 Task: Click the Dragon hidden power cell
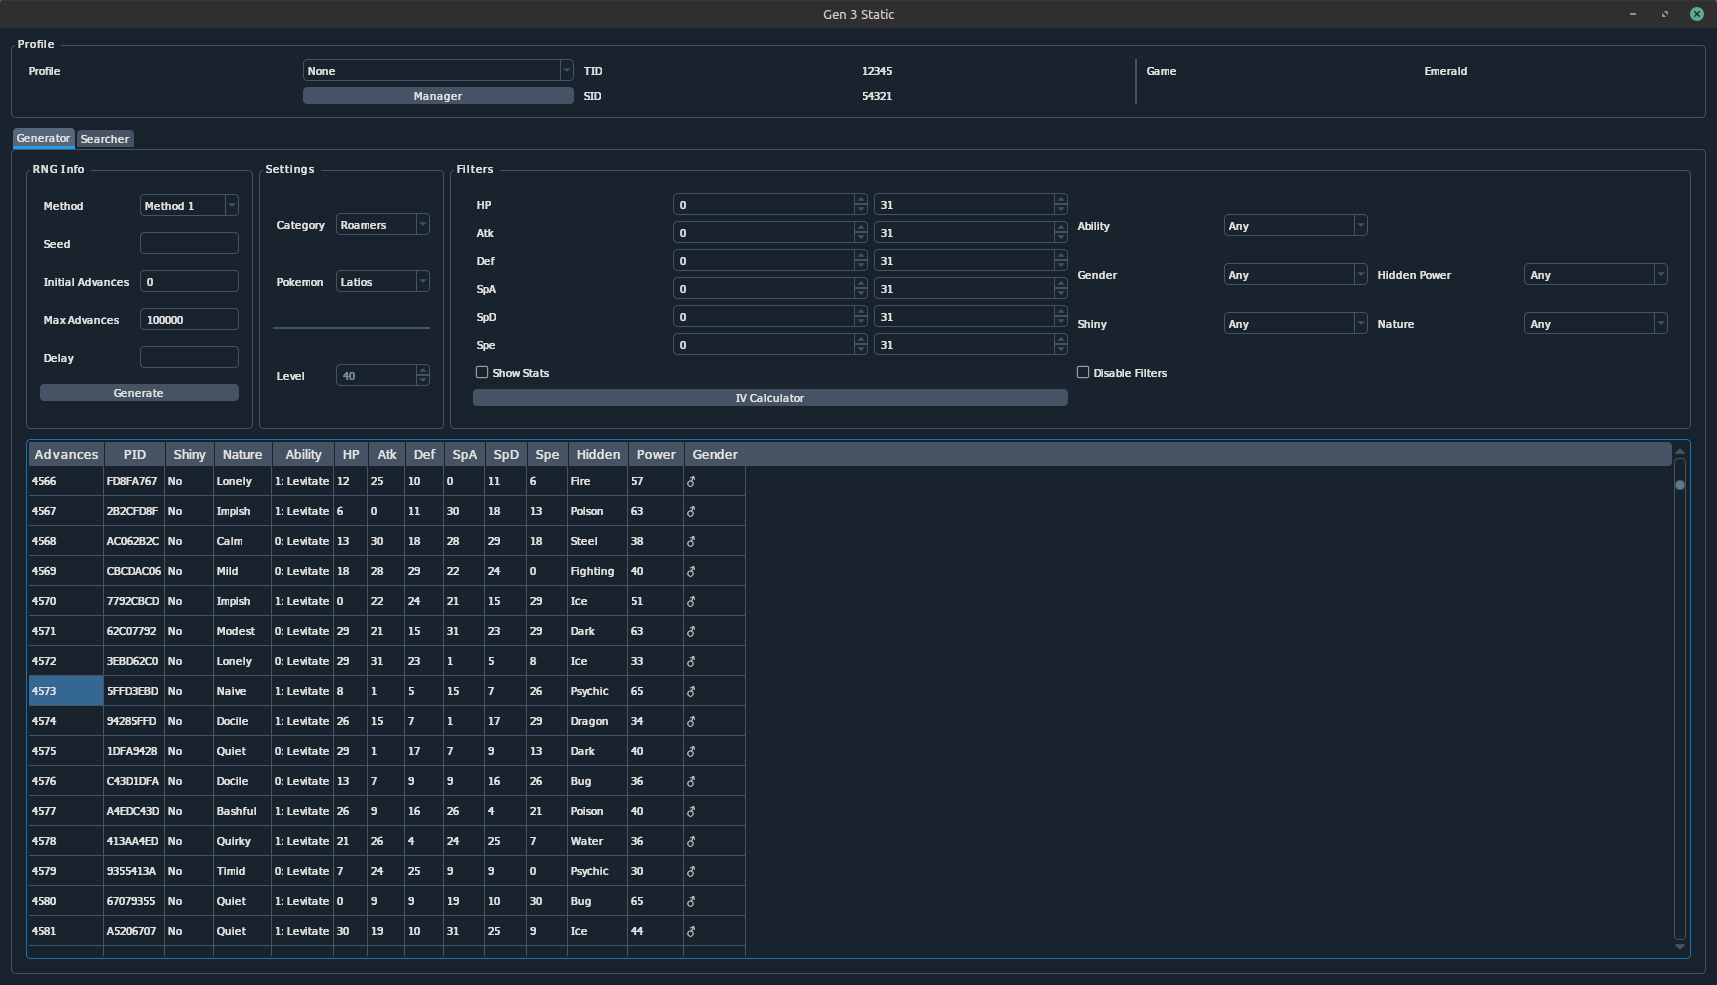coord(597,721)
